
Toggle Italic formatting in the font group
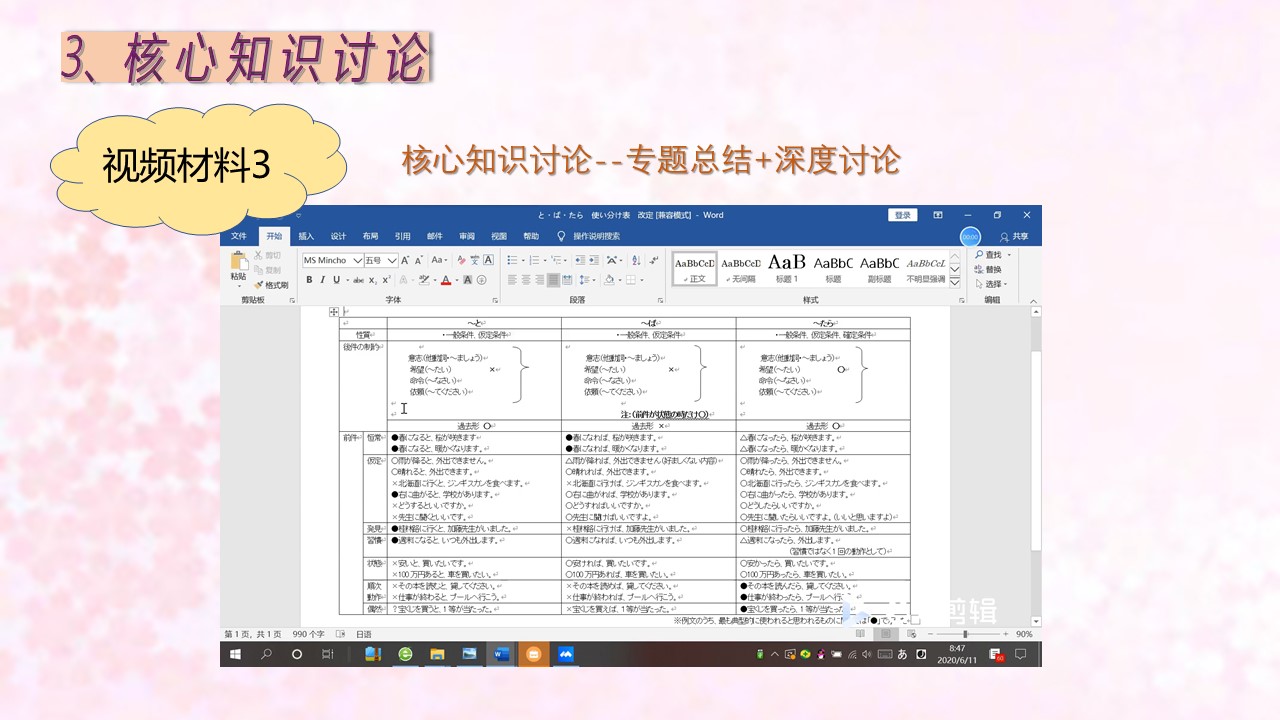pos(322,280)
